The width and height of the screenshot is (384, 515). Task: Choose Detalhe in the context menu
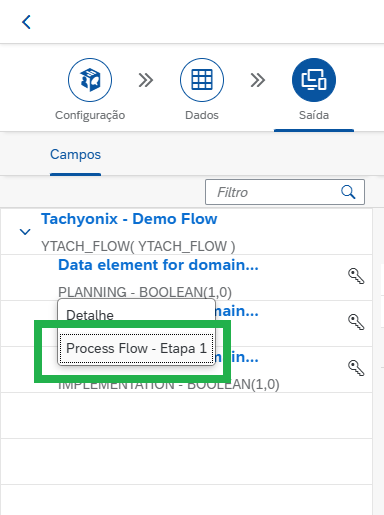coord(136,315)
